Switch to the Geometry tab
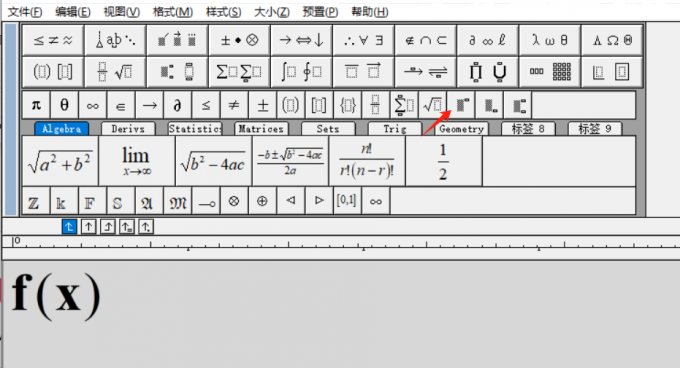The image size is (680, 368). (x=461, y=129)
